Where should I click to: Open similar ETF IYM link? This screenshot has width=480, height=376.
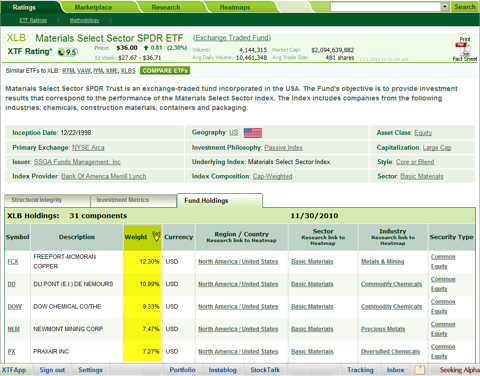tap(98, 71)
